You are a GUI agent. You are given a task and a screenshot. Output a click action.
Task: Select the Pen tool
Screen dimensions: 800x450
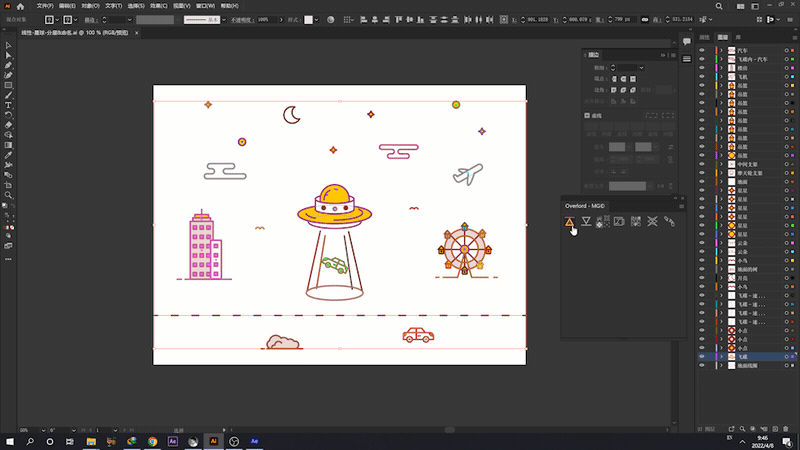coord(8,65)
